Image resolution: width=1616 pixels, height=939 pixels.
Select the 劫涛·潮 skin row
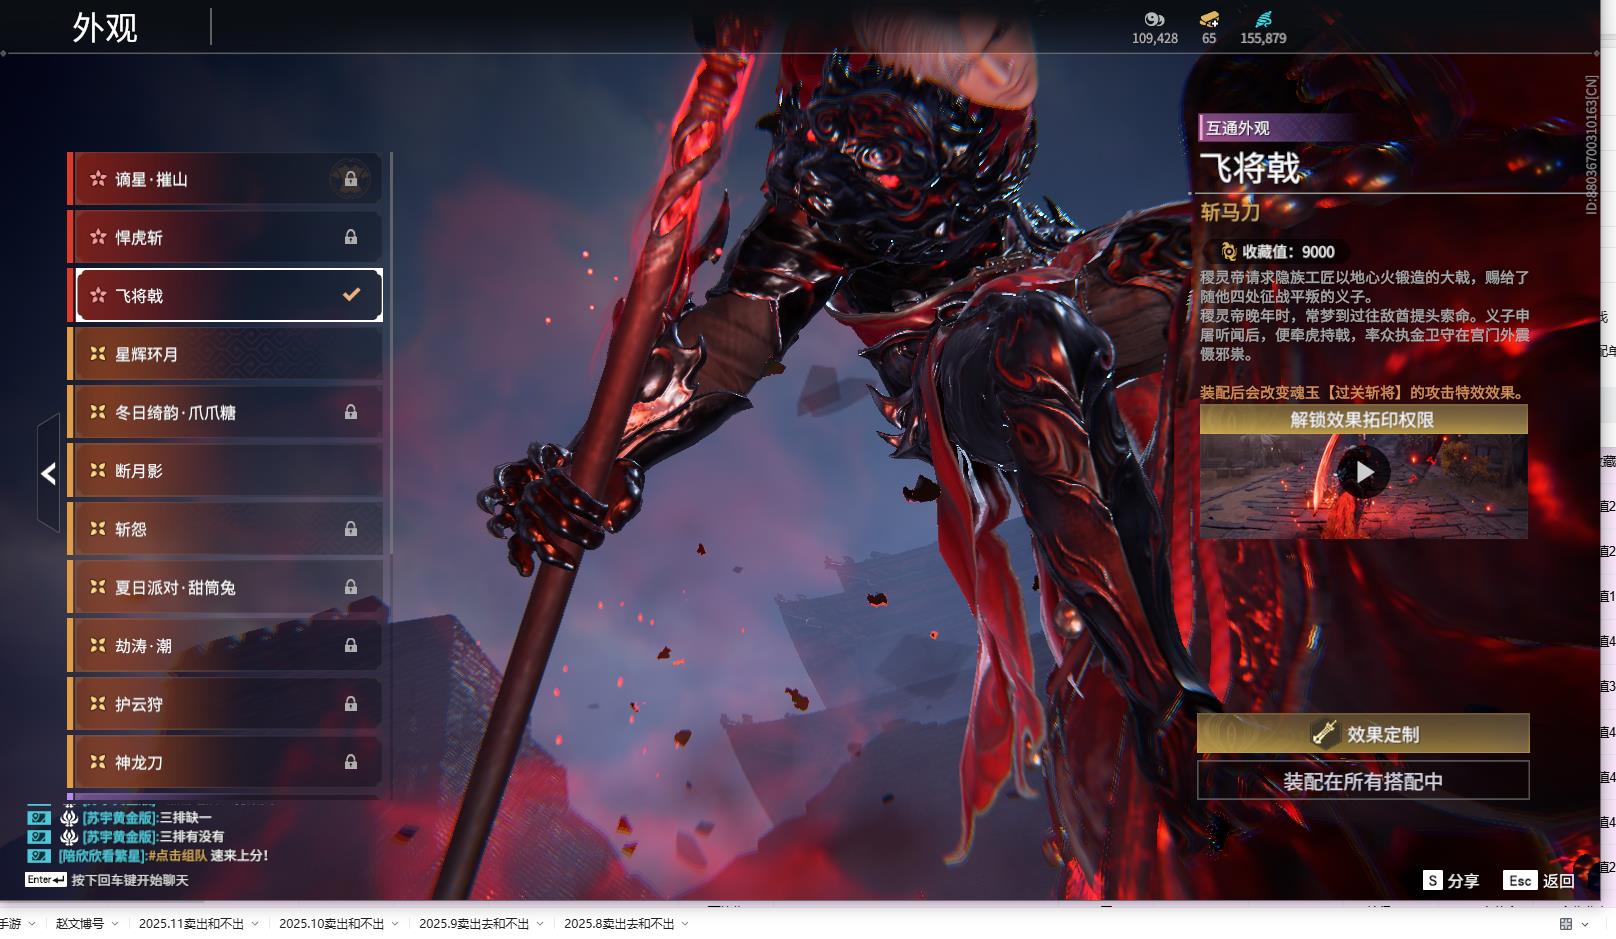[x=225, y=646]
